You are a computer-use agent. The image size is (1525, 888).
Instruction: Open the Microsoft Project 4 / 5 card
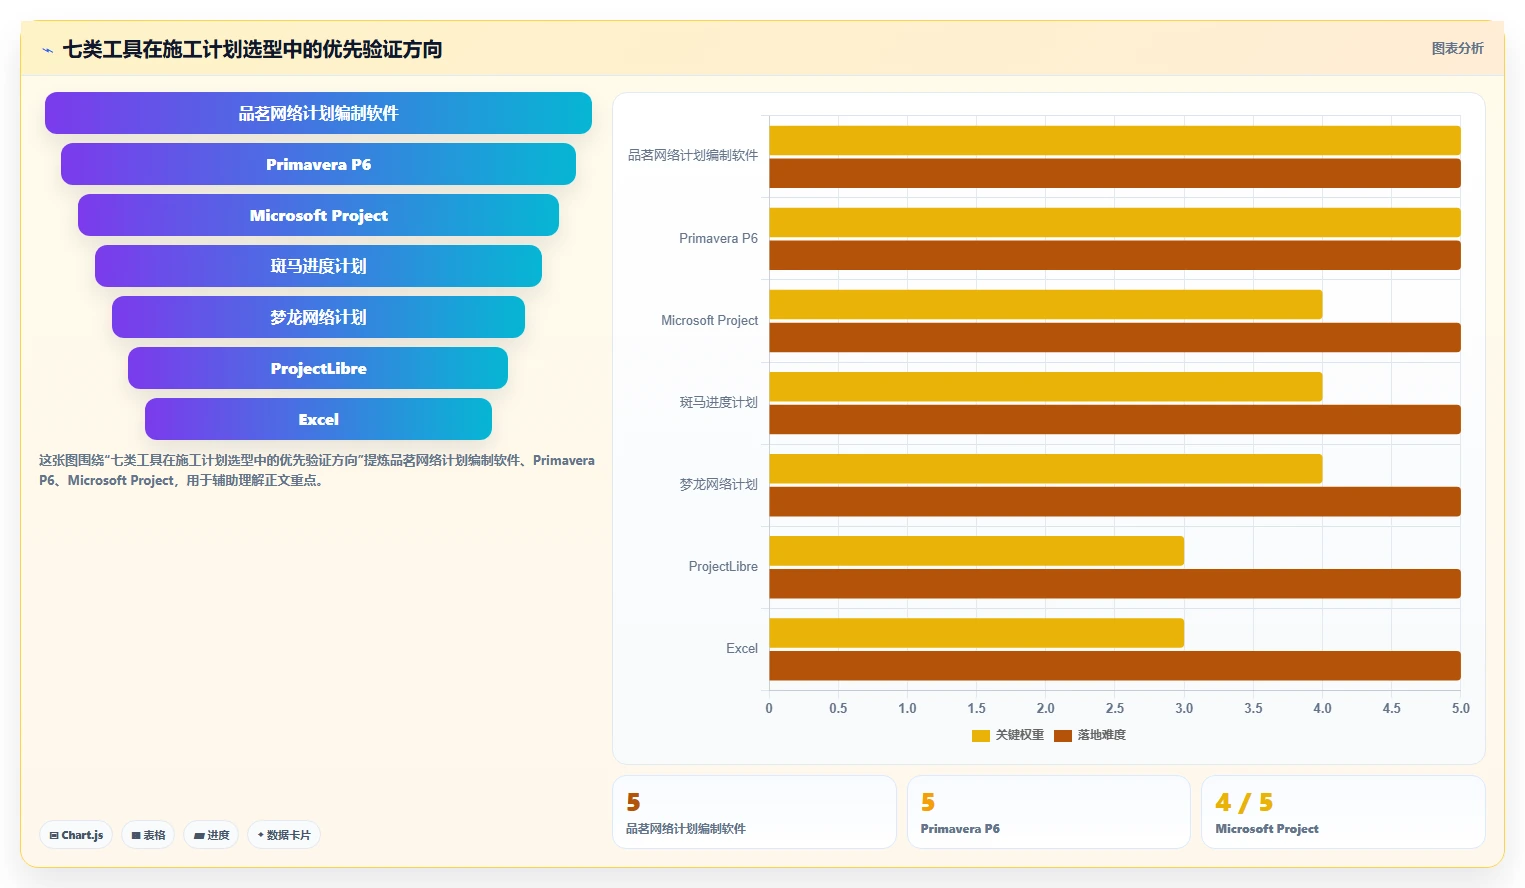pos(1343,812)
